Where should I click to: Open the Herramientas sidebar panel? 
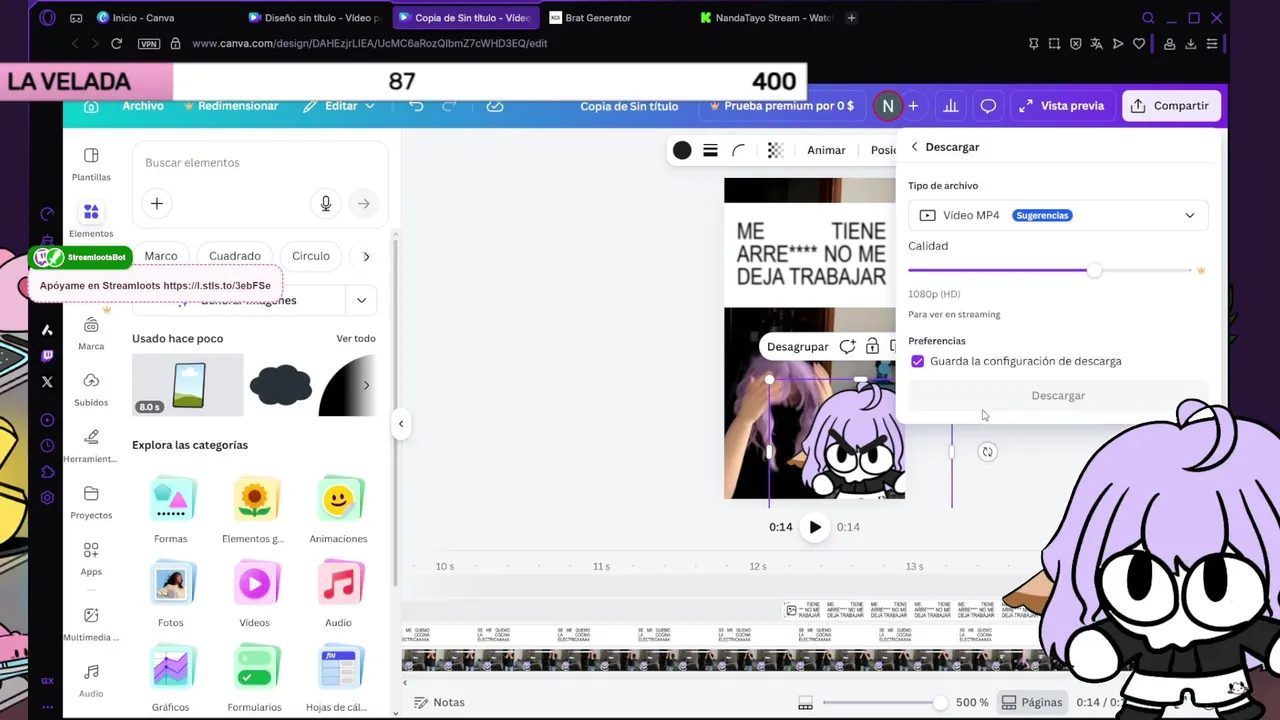(x=91, y=447)
